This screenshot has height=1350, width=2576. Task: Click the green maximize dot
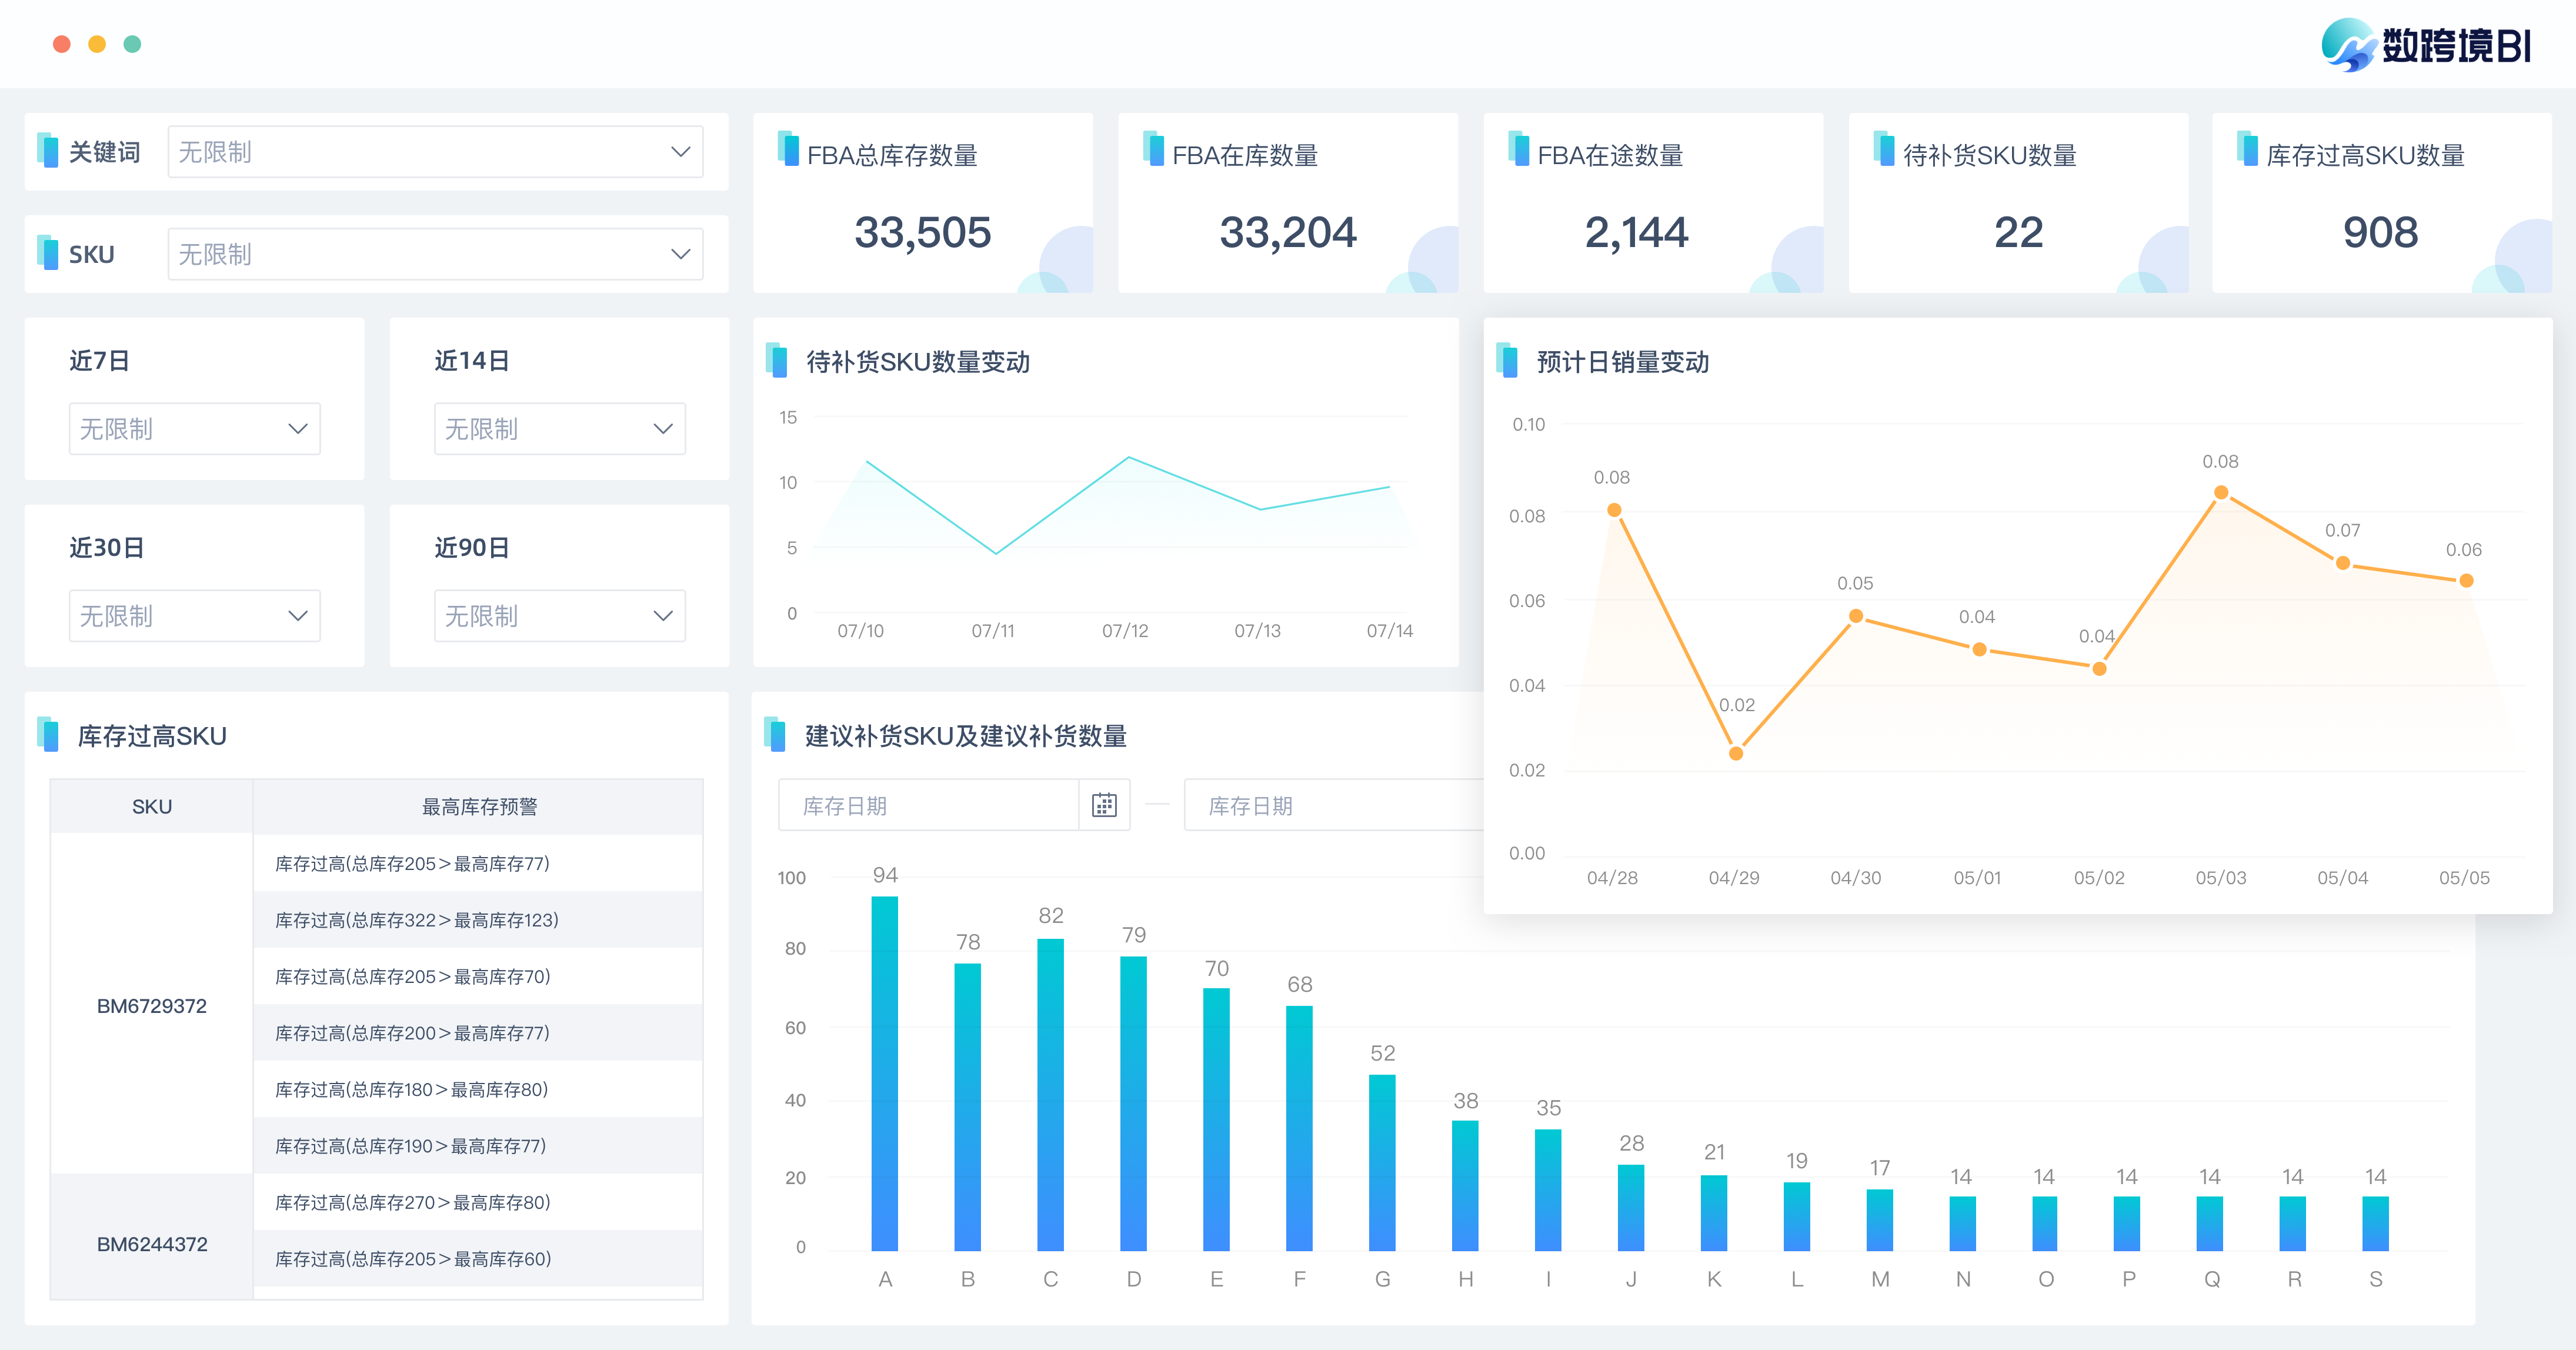[132, 44]
